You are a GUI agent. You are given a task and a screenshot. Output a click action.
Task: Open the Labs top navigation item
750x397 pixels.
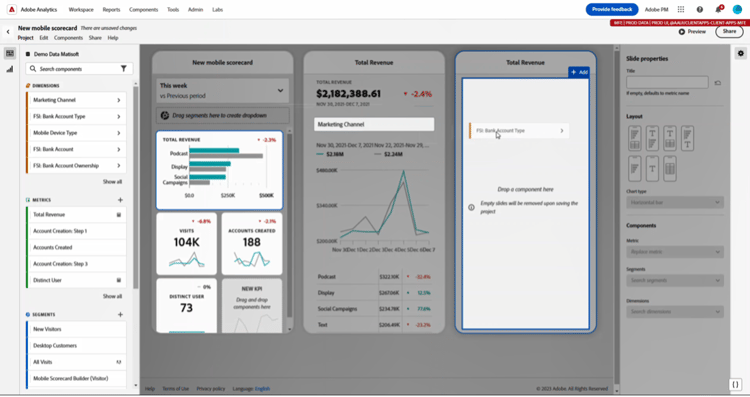(218, 10)
